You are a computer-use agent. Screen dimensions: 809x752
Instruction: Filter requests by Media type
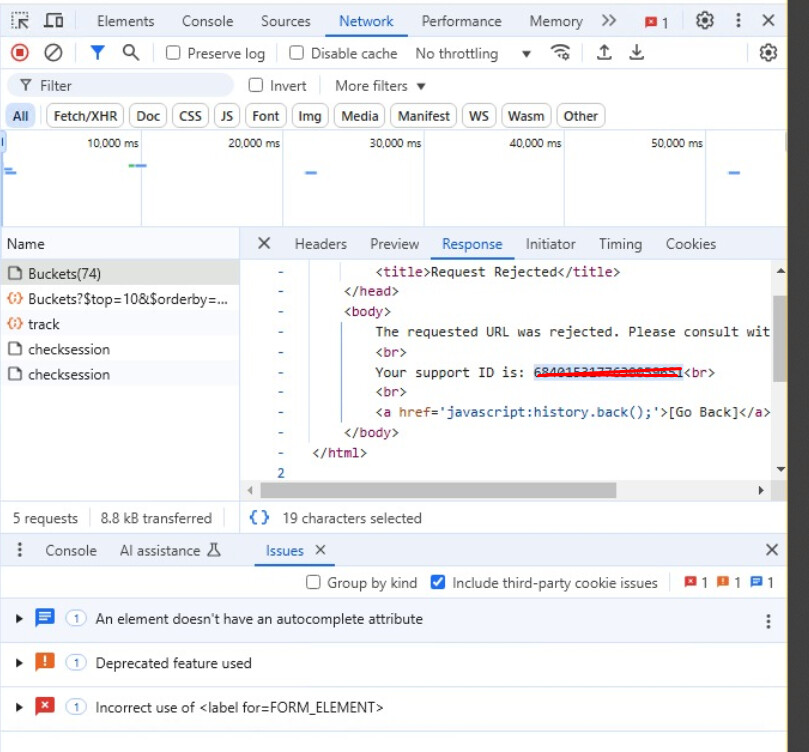360,116
